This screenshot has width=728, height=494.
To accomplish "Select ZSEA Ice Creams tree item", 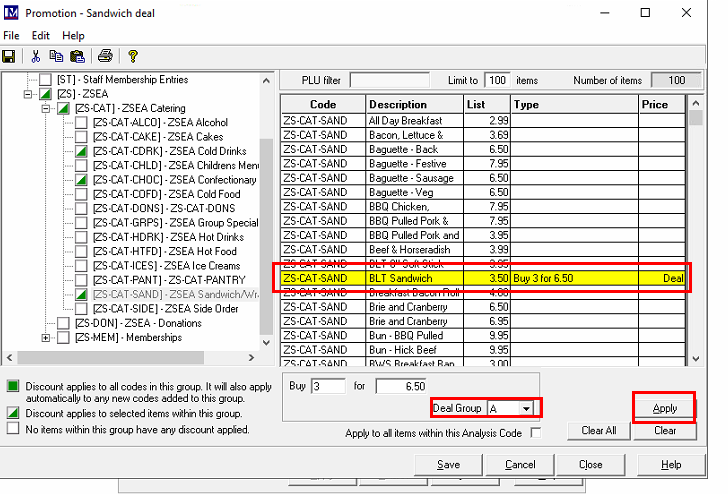I will click(x=167, y=266).
